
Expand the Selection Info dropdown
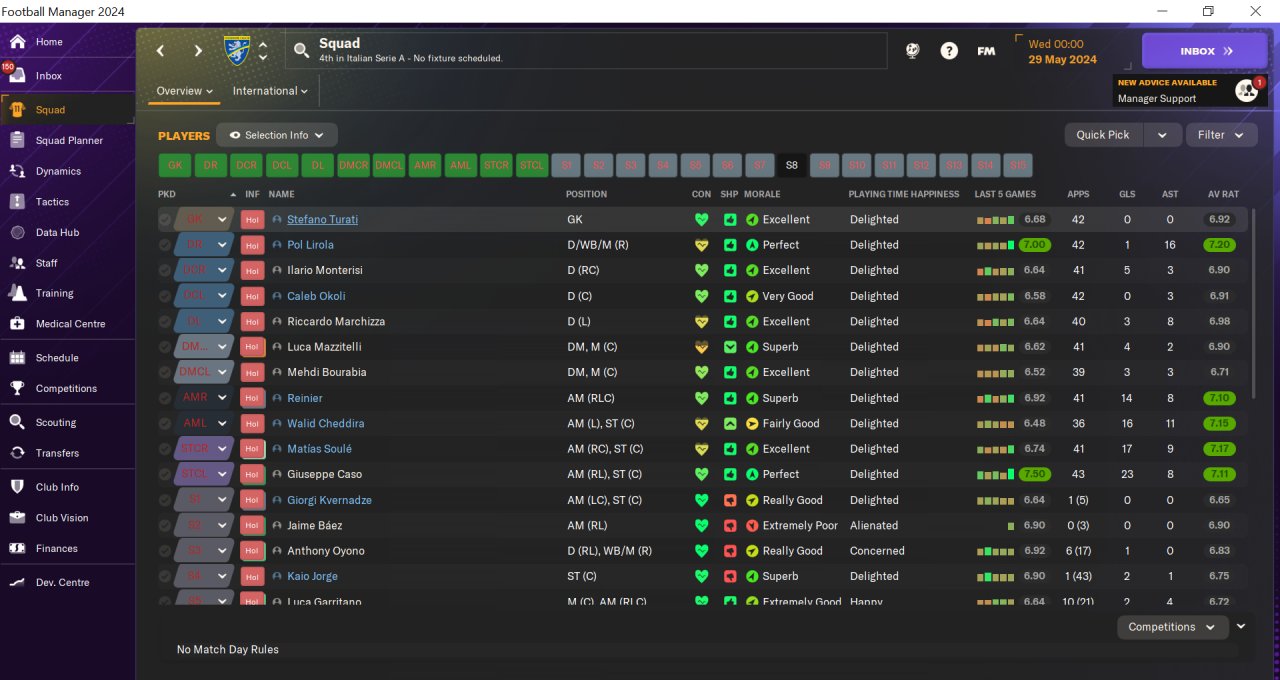coord(277,135)
